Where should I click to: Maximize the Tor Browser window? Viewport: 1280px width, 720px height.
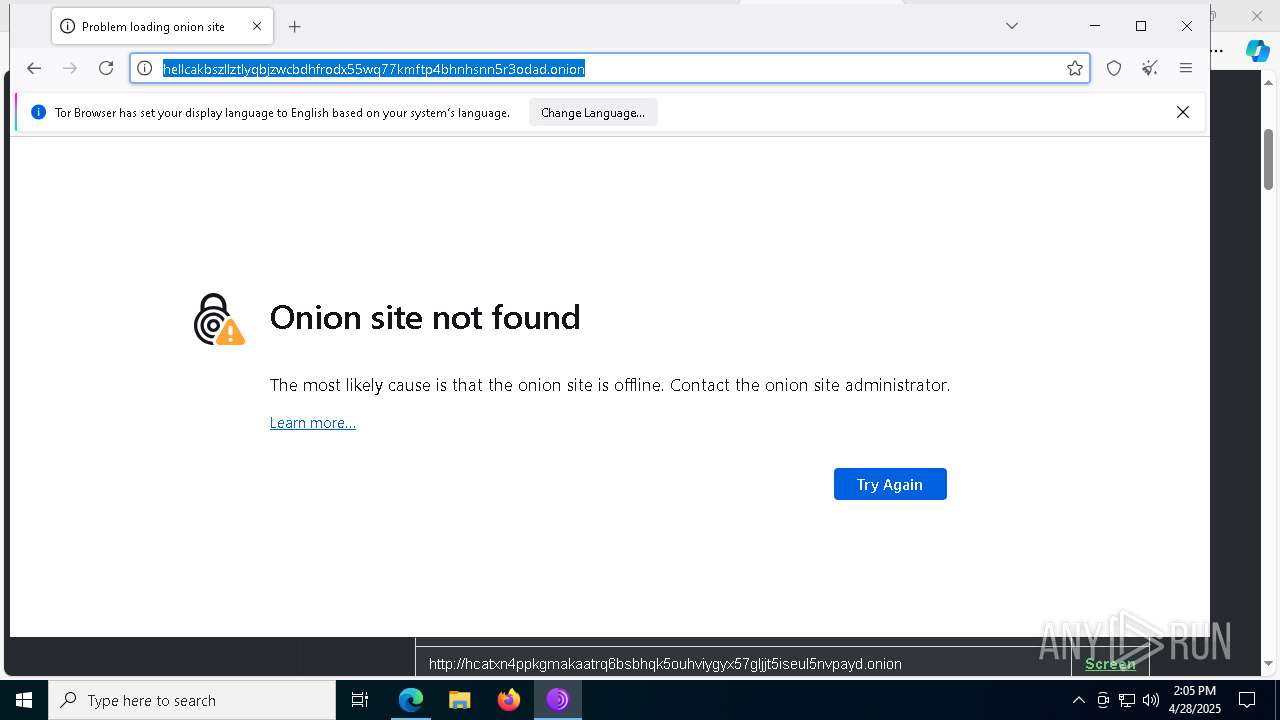(1141, 26)
